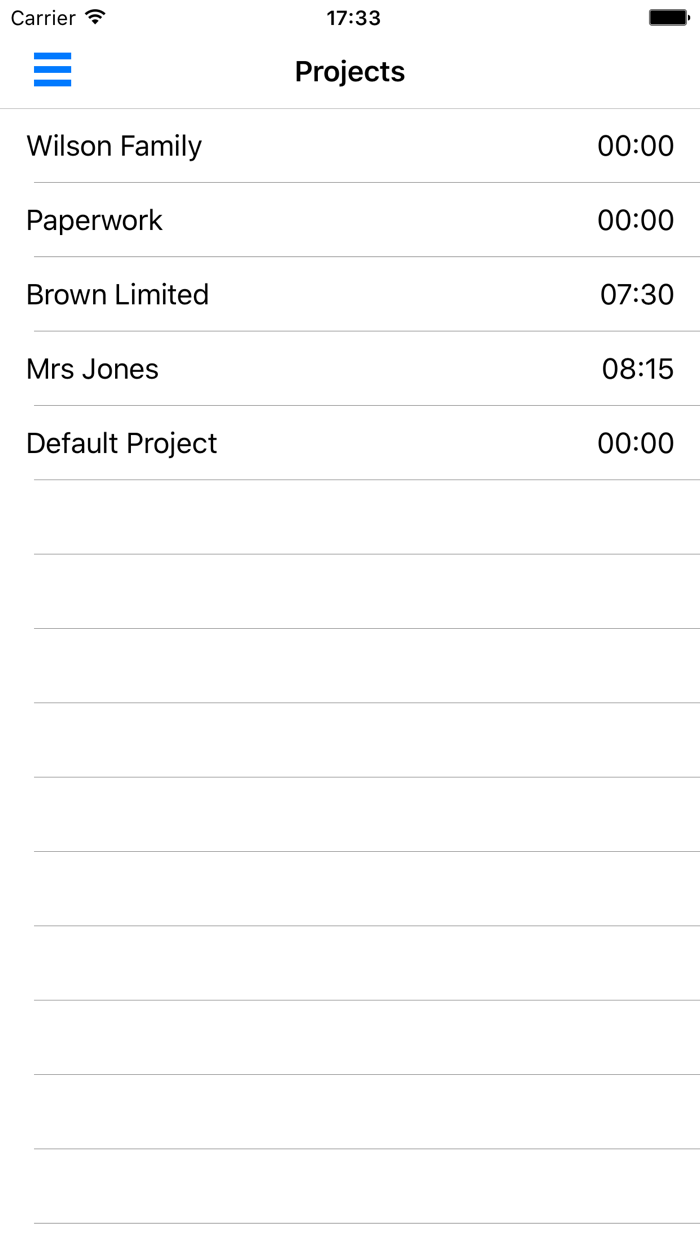700x1244 pixels.
Task: Open the Mrs Jones project
Action: tap(350, 368)
